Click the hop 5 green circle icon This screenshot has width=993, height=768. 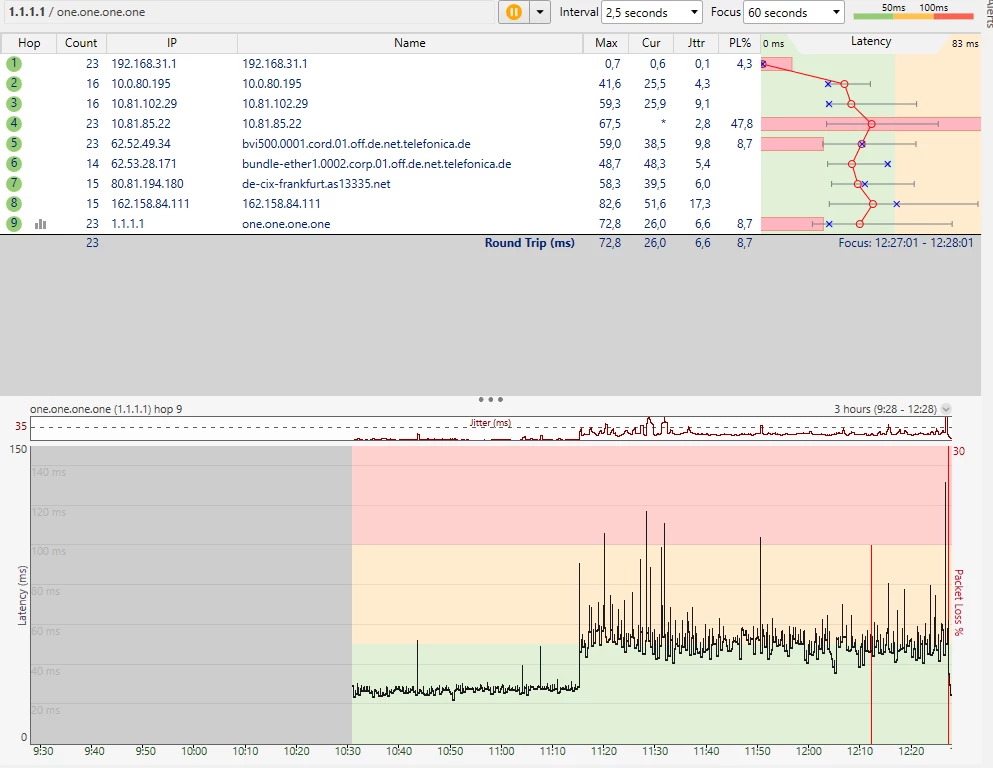(14, 144)
